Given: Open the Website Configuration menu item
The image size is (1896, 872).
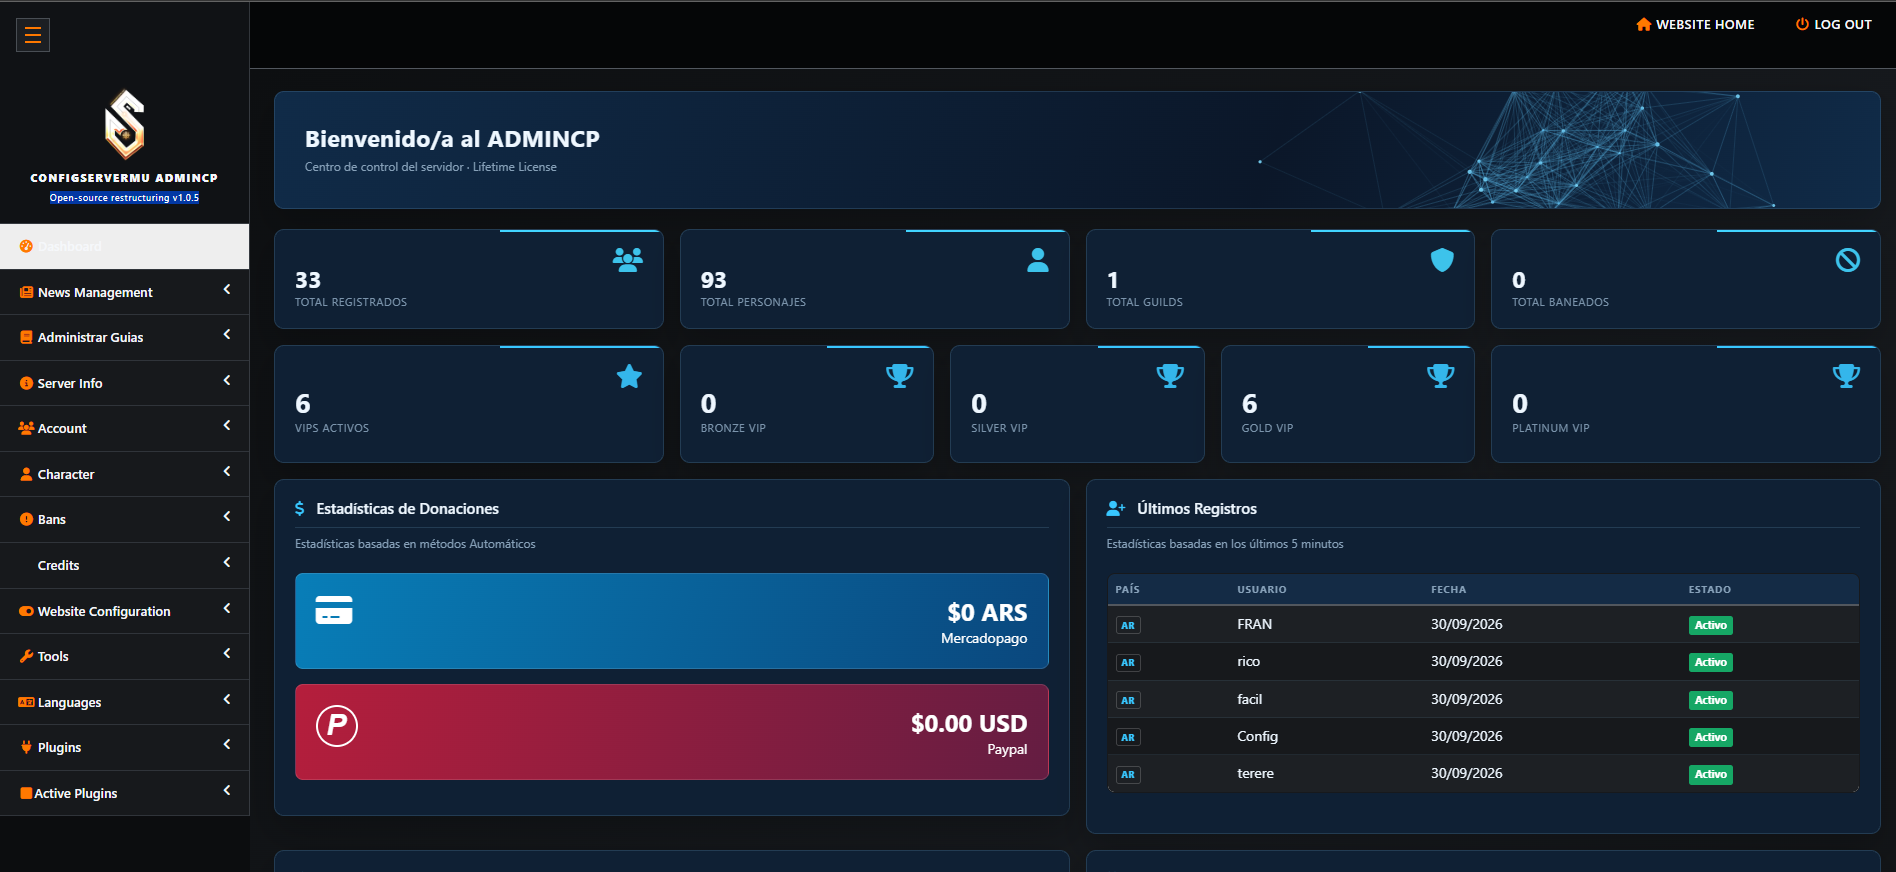Looking at the screenshot, I should pyautogui.click(x=124, y=611).
